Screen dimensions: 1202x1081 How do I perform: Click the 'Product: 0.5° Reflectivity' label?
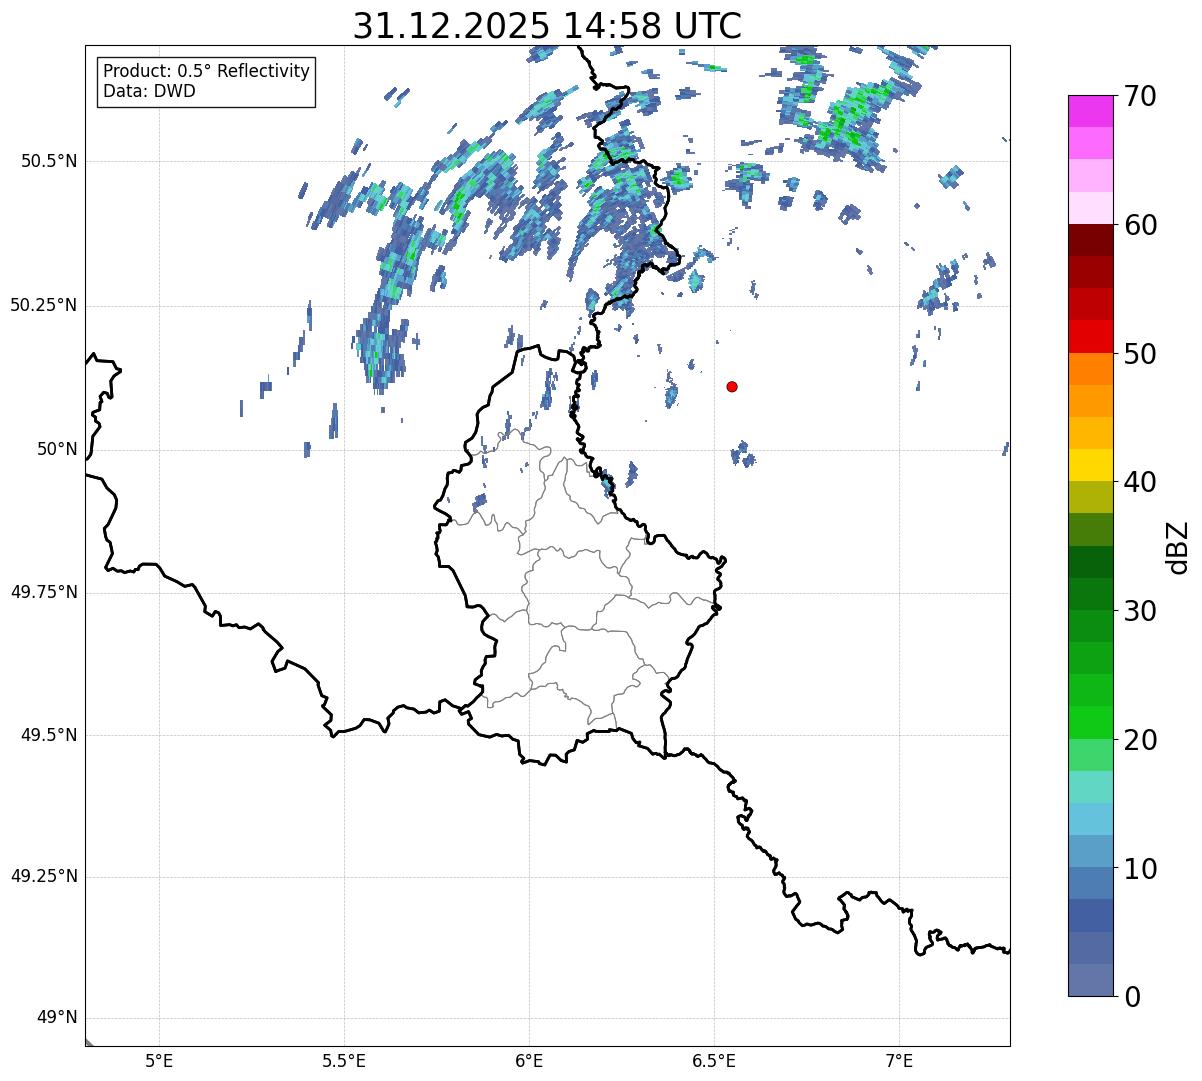(x=206, y=72)
